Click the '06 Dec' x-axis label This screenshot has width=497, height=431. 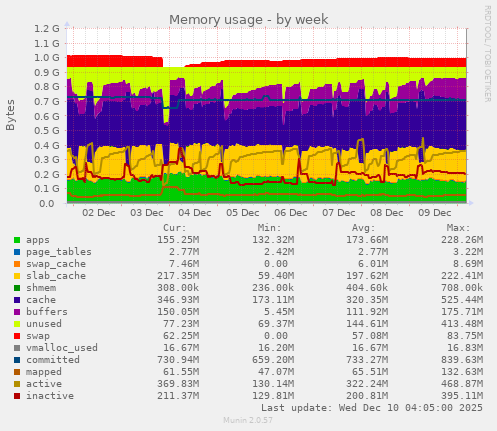pos(291,213)
